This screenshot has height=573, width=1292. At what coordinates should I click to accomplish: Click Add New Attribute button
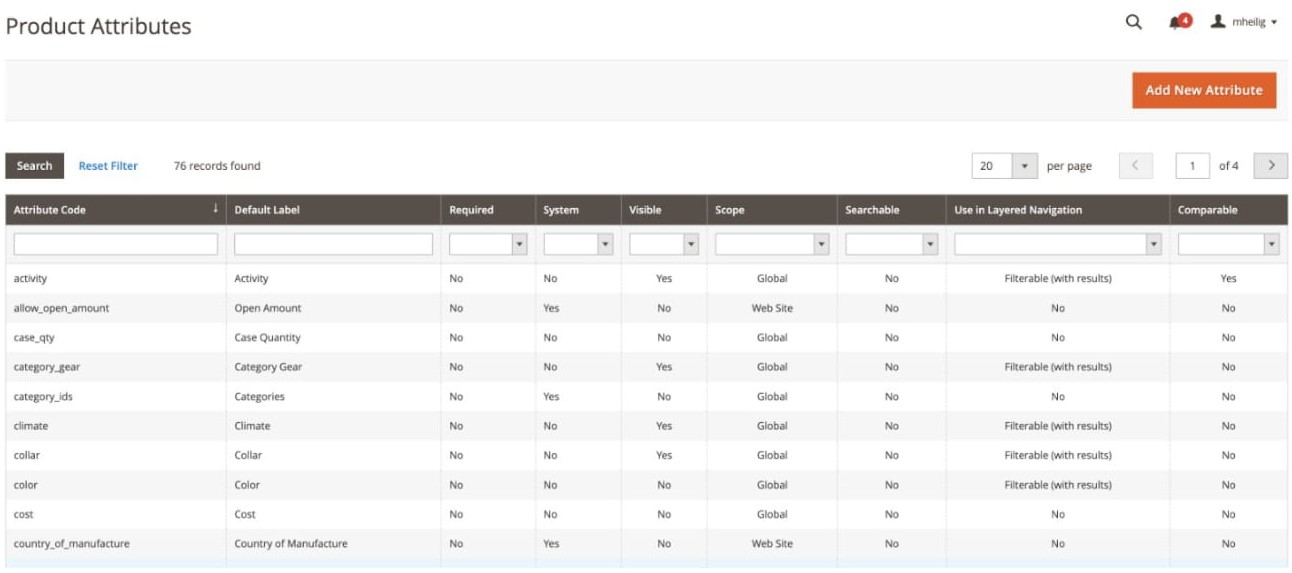1203,90
